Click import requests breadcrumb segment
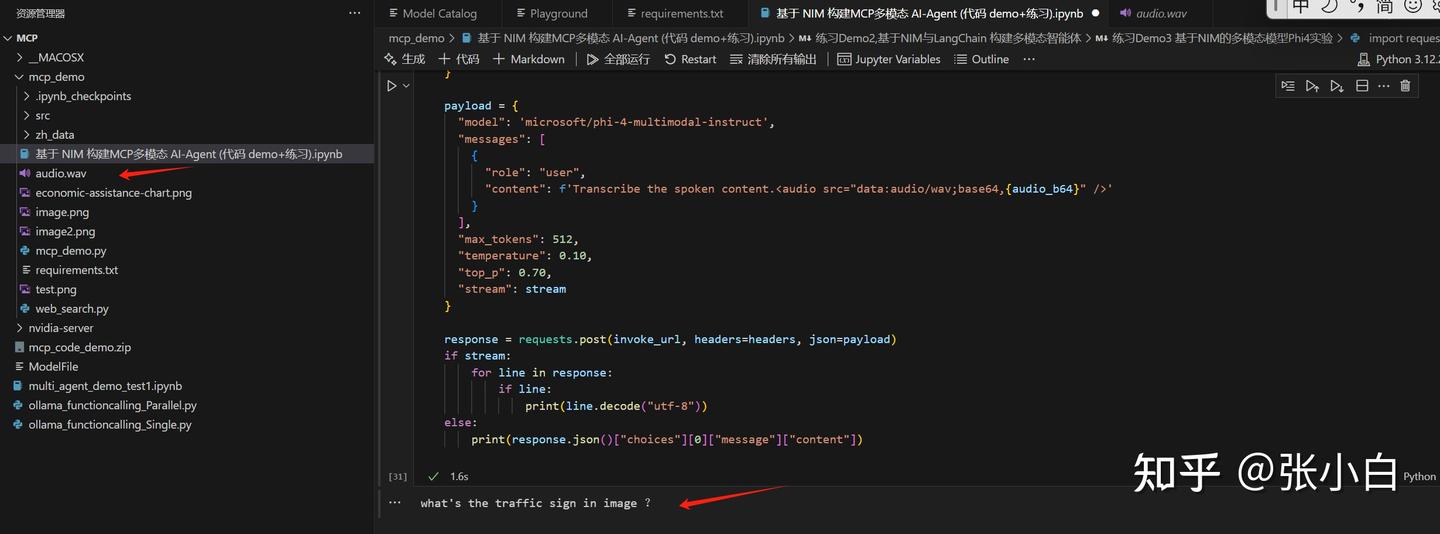The image size is (1440, 534). pyautogui.click(x=1394, y=38)
